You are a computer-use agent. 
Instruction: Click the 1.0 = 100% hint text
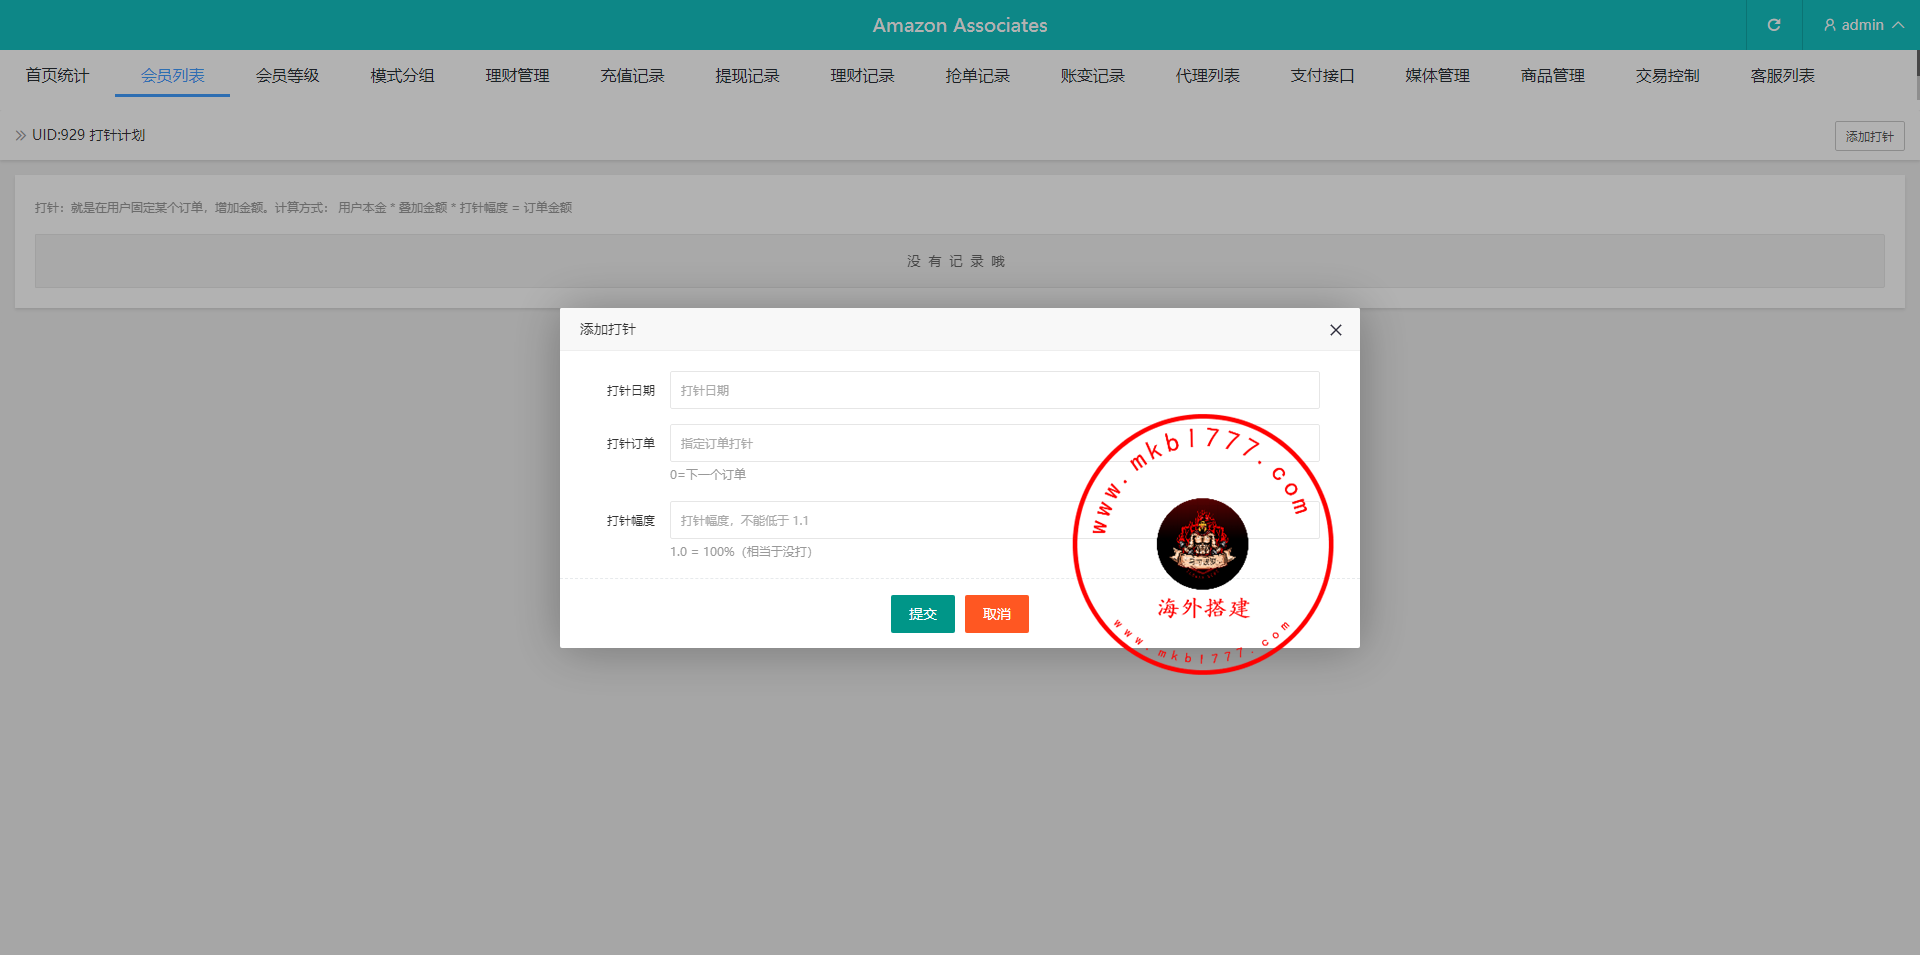(x=741, y=551)
